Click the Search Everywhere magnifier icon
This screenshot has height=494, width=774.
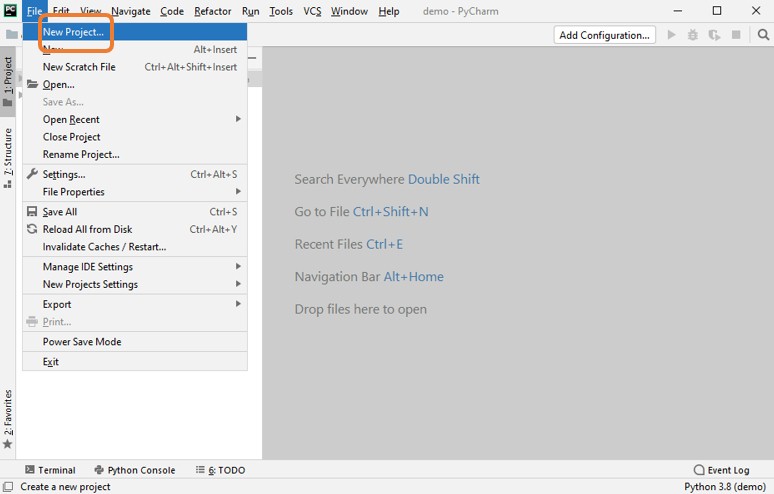click(x=763, y=35)
